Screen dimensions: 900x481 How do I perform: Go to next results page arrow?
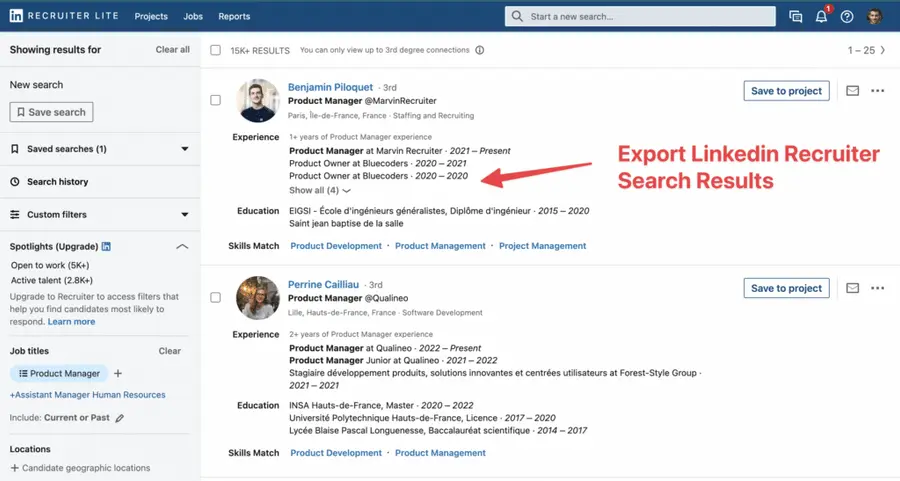[883, 50]
